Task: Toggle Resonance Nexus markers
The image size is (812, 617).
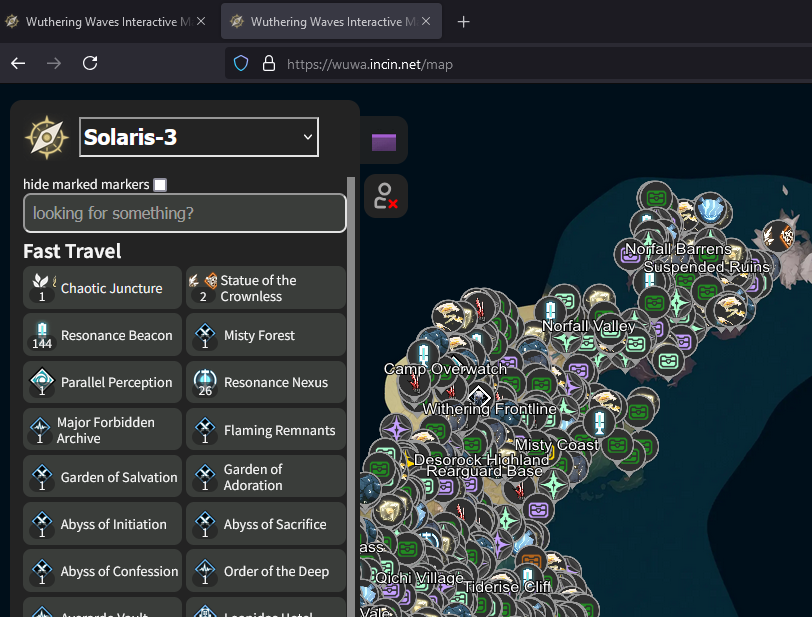Action: coord(266,382)
